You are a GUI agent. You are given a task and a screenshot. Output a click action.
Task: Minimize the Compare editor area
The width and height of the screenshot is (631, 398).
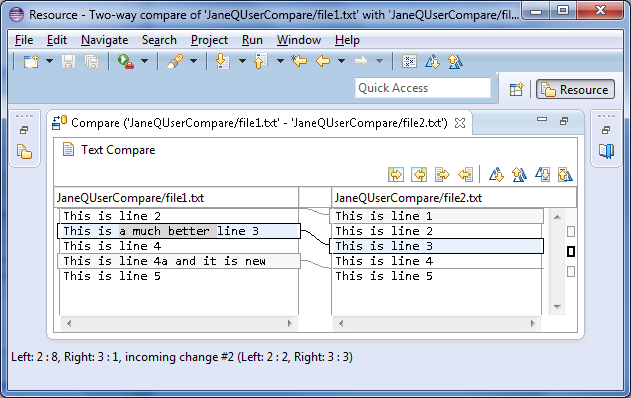[542, 120]
